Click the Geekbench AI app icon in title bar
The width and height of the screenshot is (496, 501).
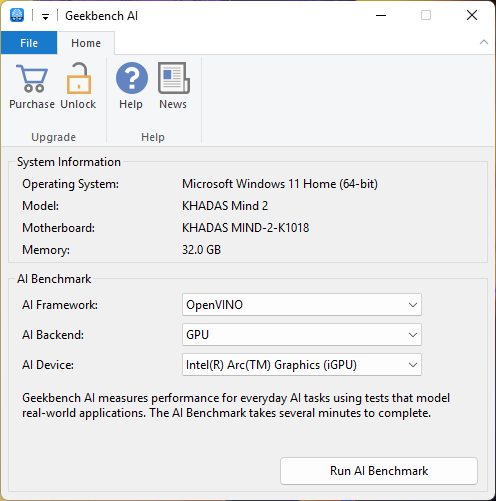17,15
